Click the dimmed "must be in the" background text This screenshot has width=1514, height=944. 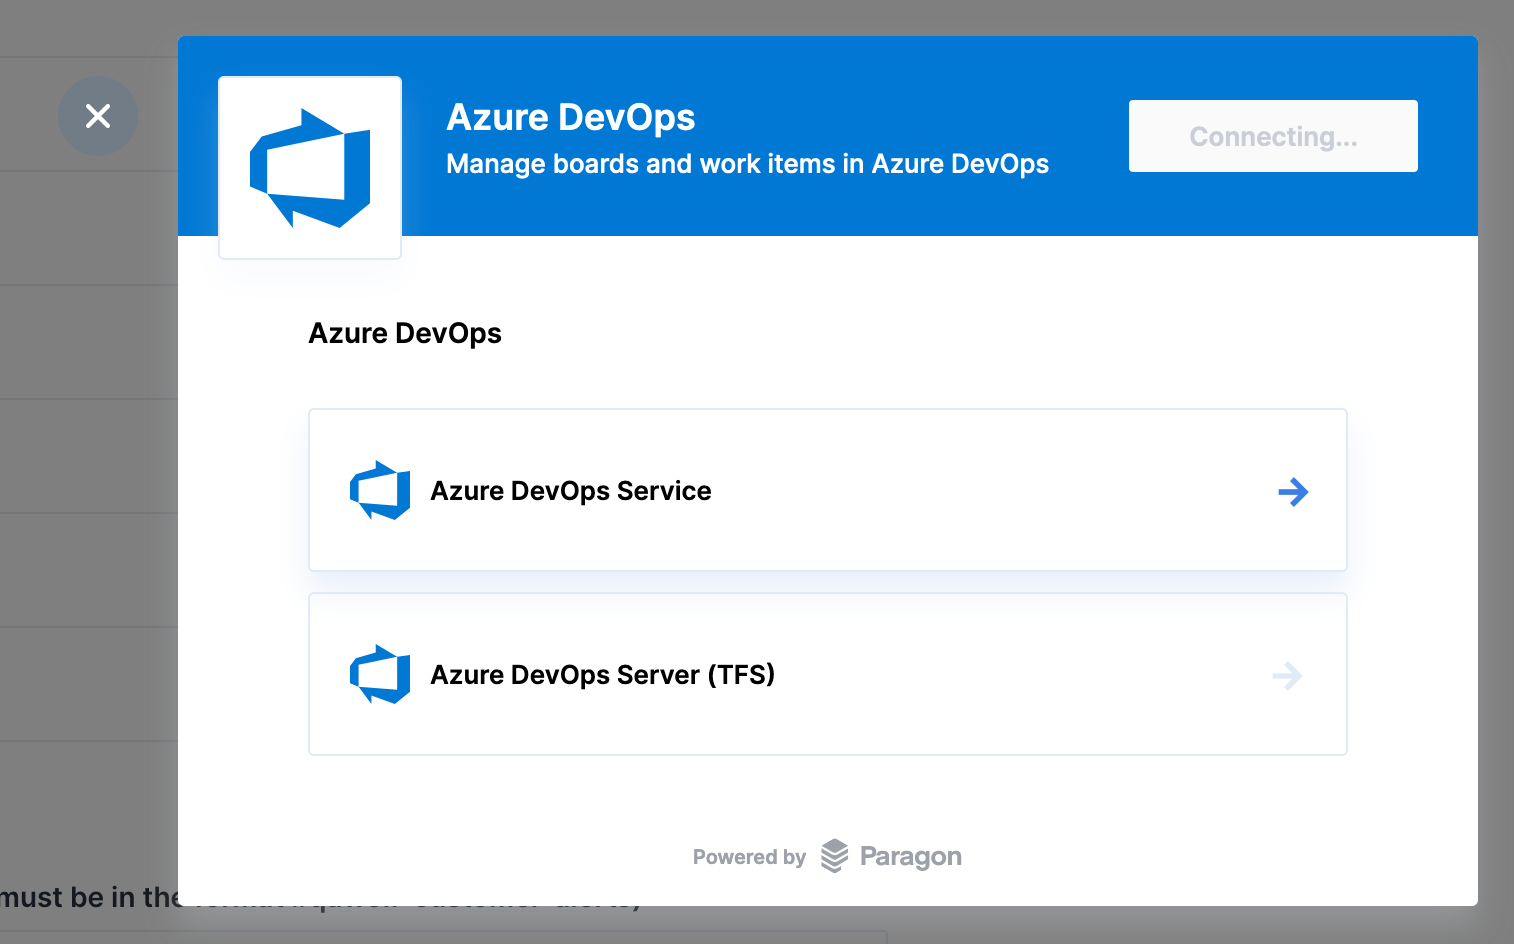(90, 897)
